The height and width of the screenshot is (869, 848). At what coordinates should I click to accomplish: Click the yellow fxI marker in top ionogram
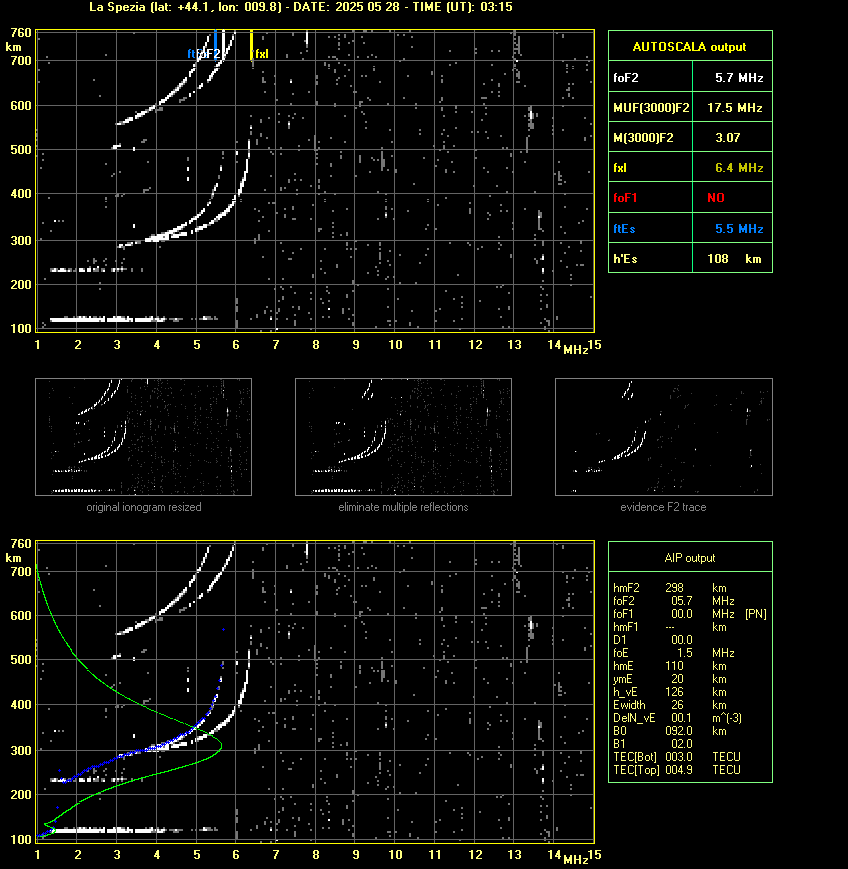[252, 44]
